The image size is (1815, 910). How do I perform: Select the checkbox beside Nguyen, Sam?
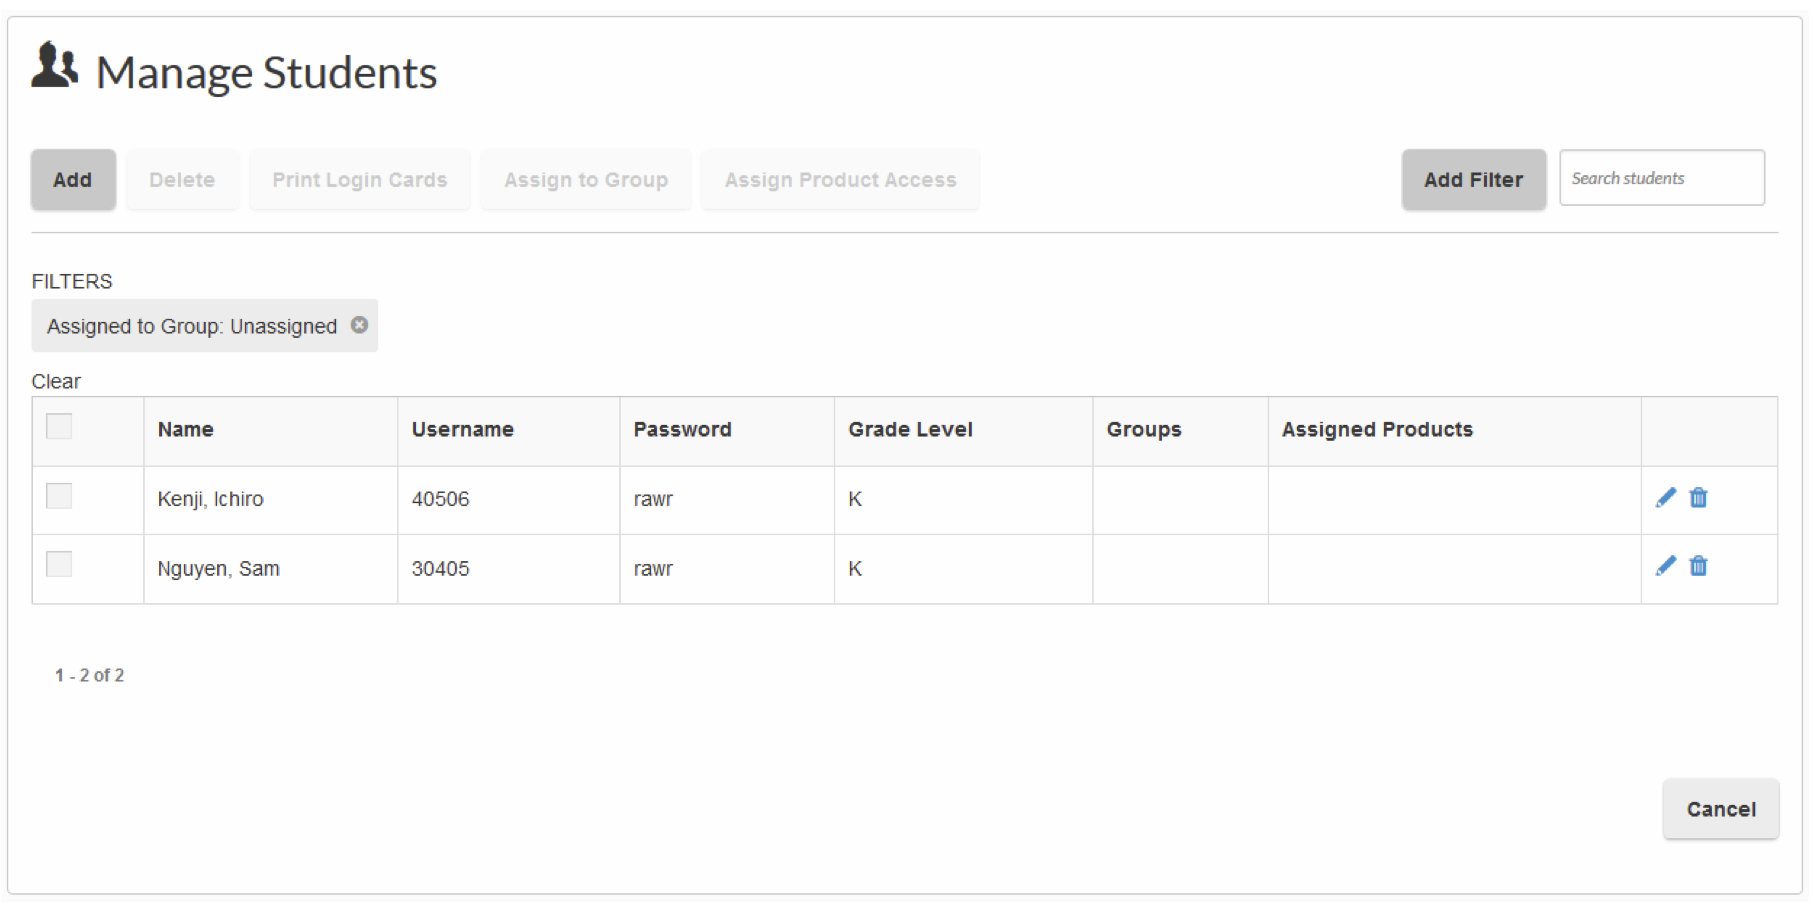(x=60, y=565)
